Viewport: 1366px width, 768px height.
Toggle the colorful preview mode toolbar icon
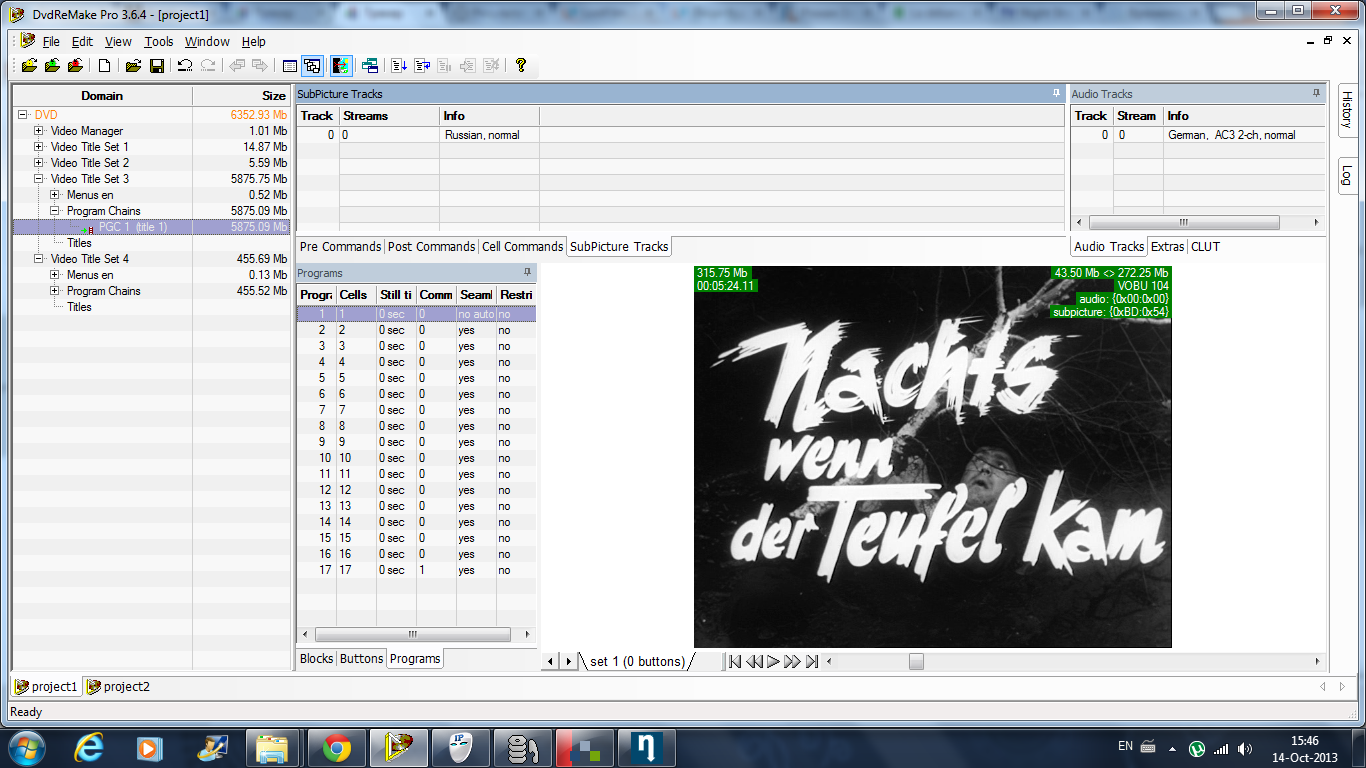click(x=341, y=66)
